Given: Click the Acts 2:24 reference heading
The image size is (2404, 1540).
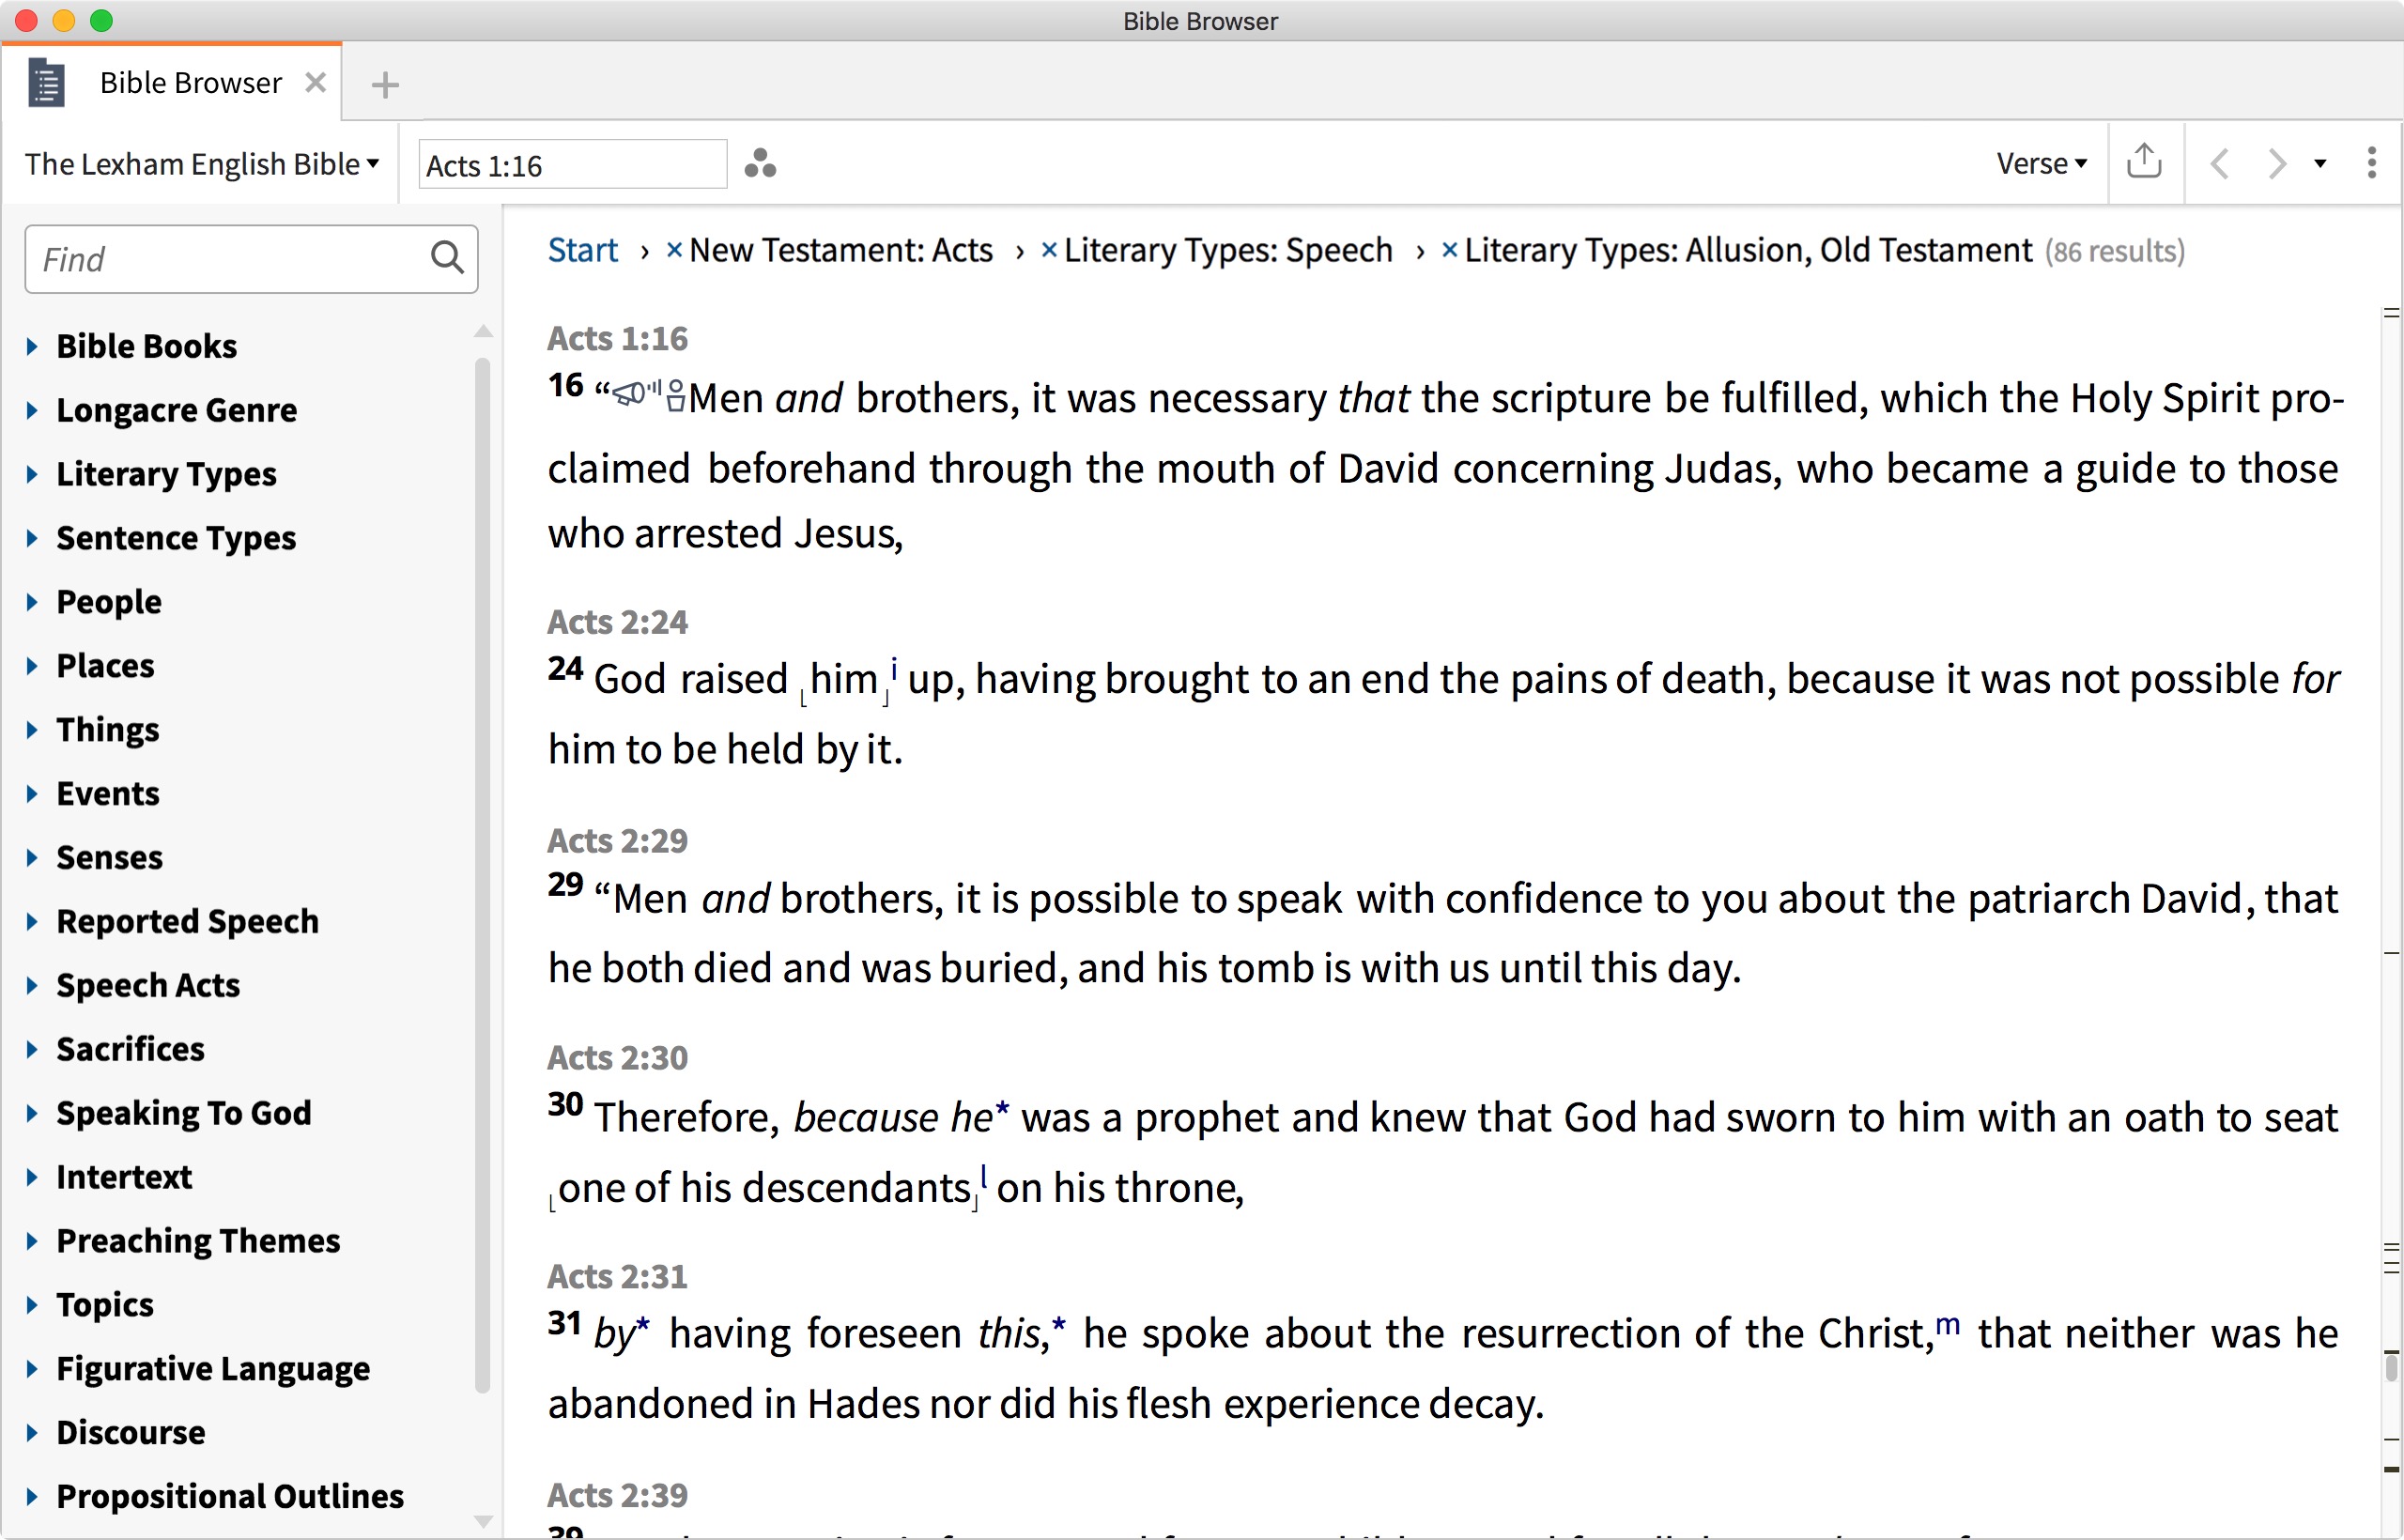Looking at the screenshot, I should [617, 622].
